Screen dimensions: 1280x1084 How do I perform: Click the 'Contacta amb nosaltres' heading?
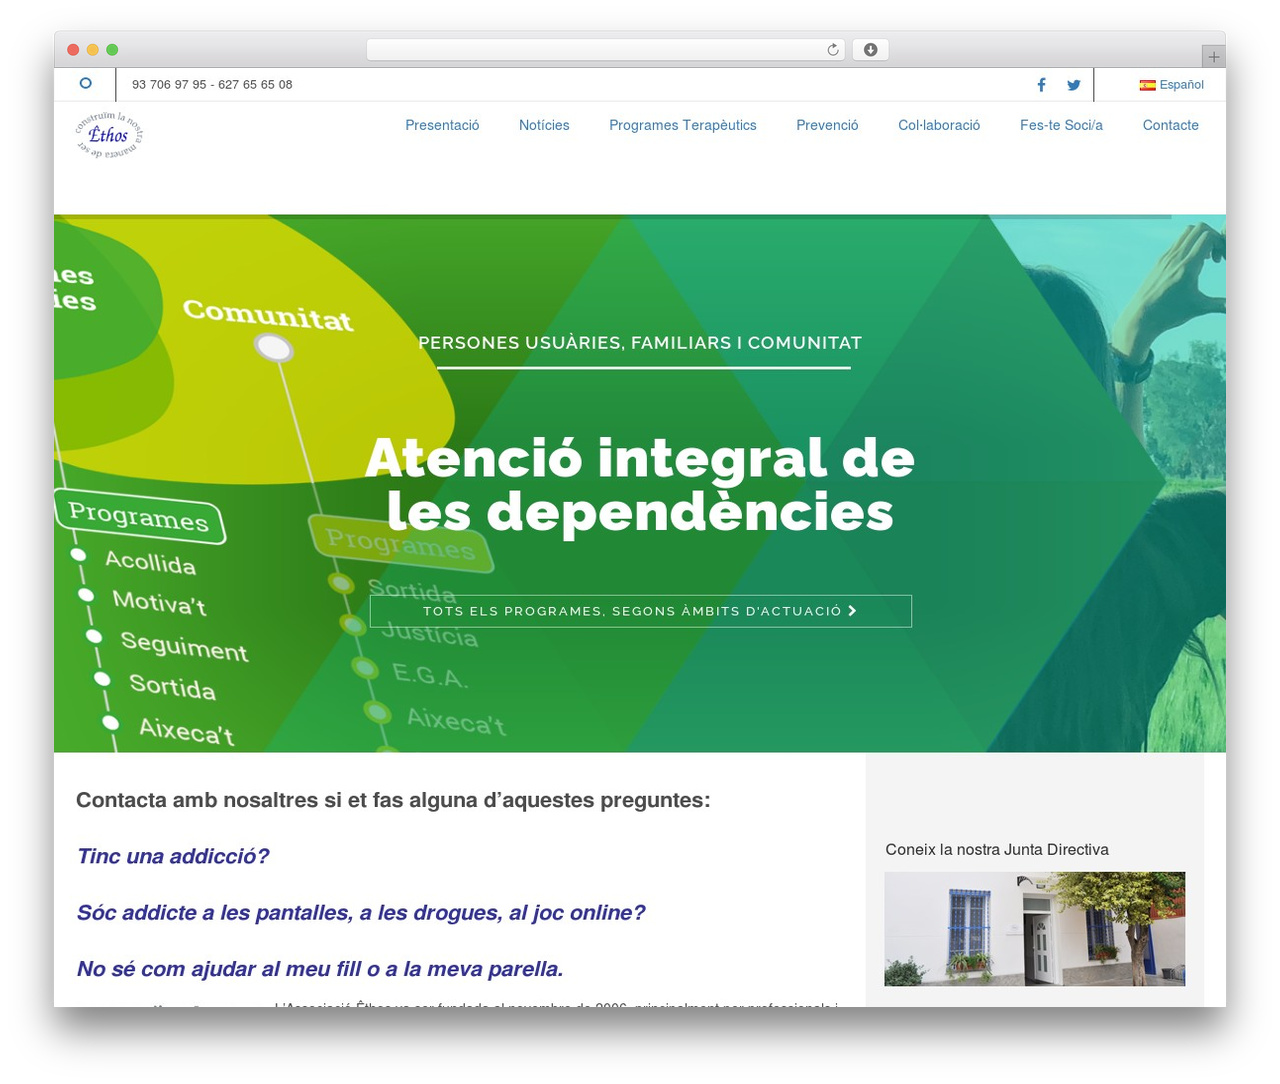(x=393, y=800)
